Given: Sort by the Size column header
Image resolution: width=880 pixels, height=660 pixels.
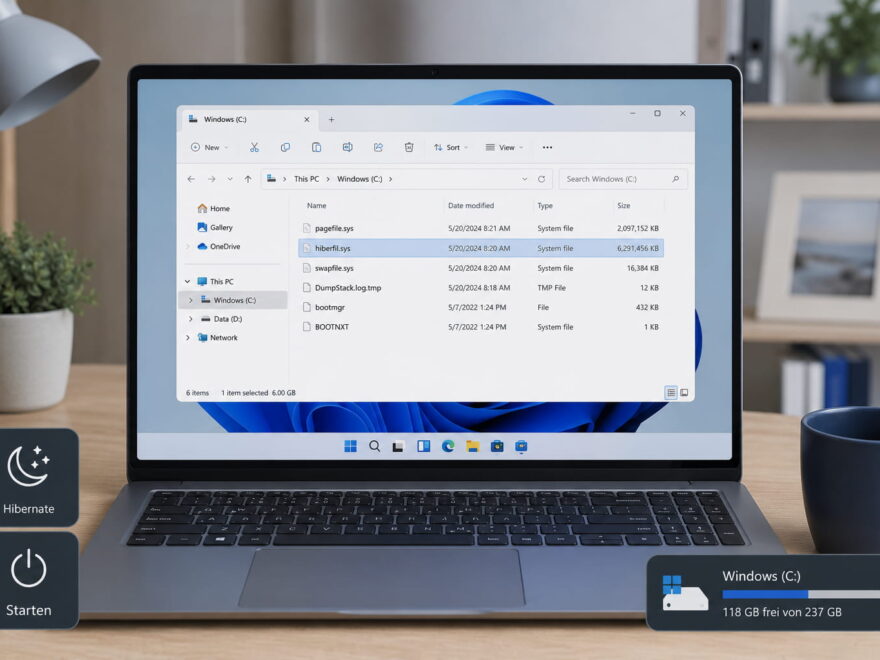Looking at the screenshot, I should coord(624,205).
